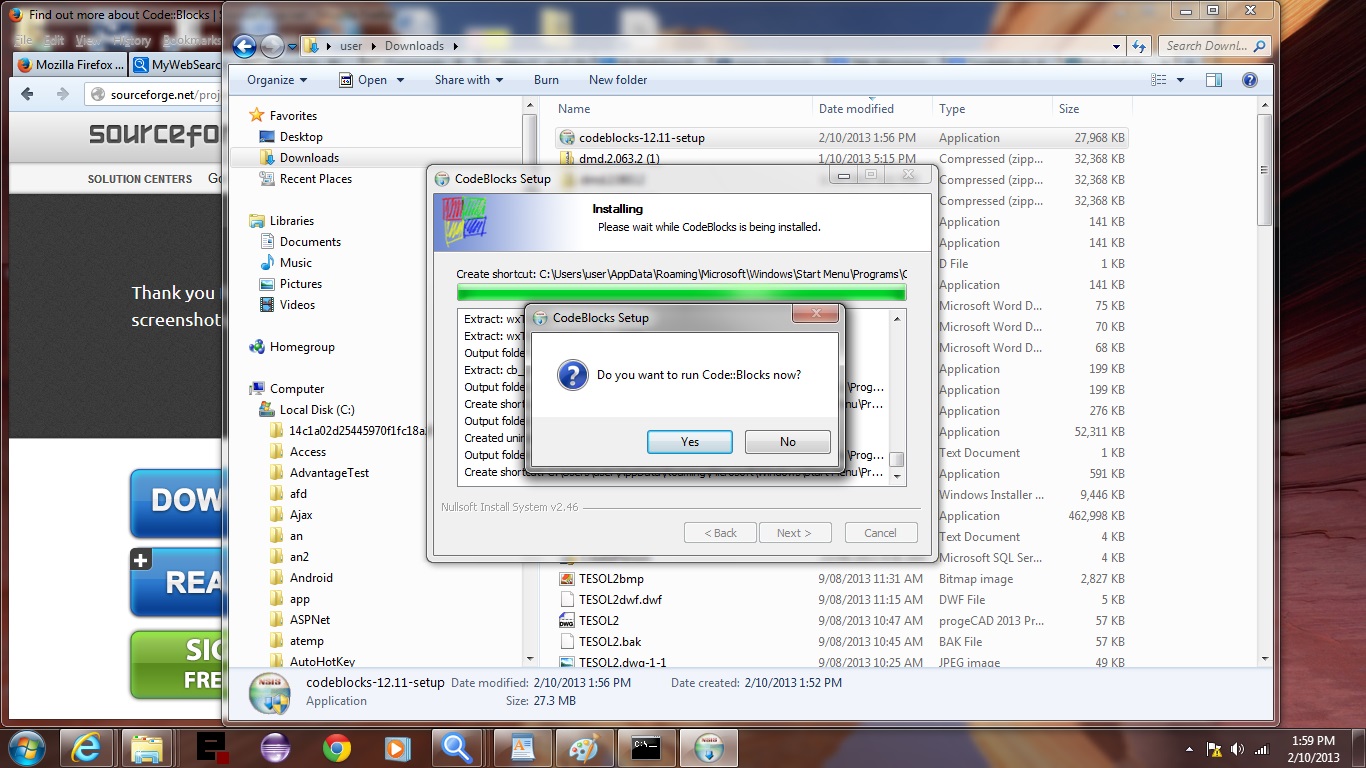Switch to the Mozilla Firefox tab
This screenshot has width=1366, height=768.
[x=71, y=65]
